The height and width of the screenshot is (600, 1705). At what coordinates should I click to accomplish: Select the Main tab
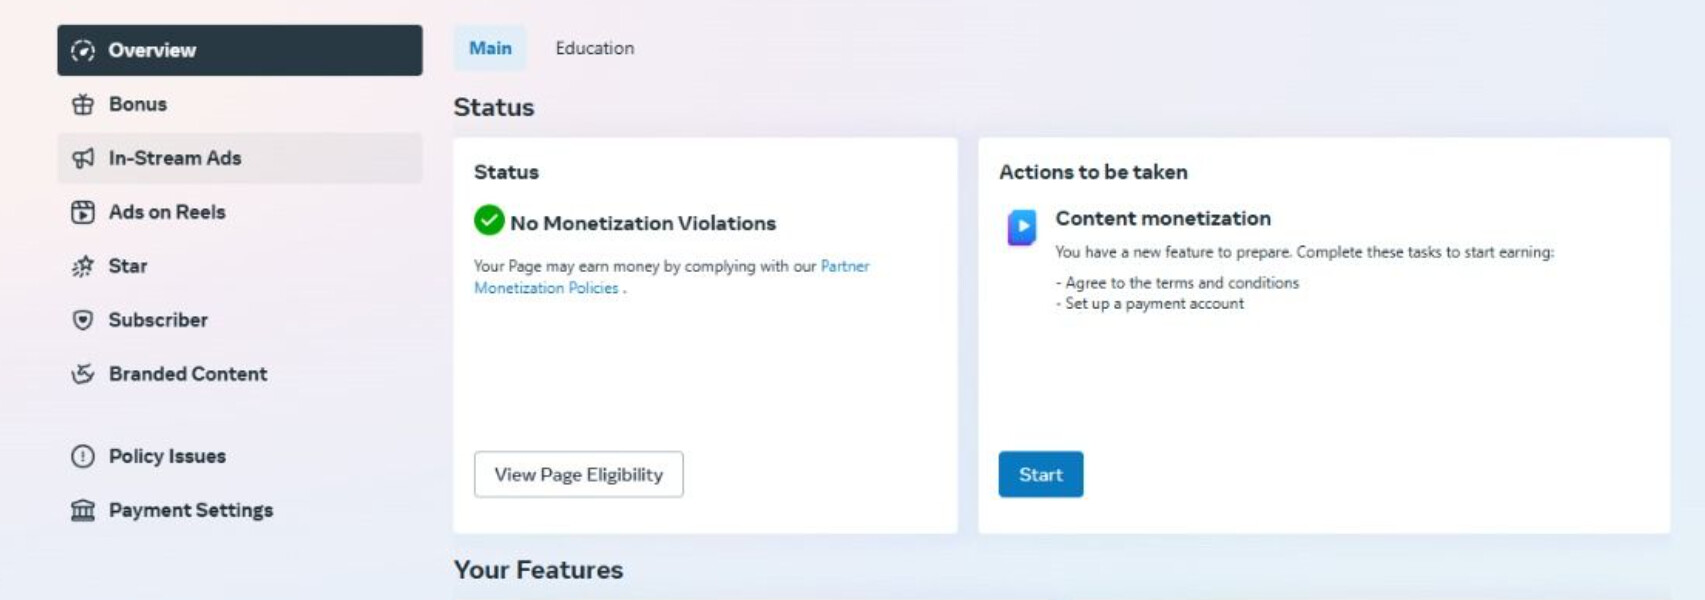tap(490, 48)
